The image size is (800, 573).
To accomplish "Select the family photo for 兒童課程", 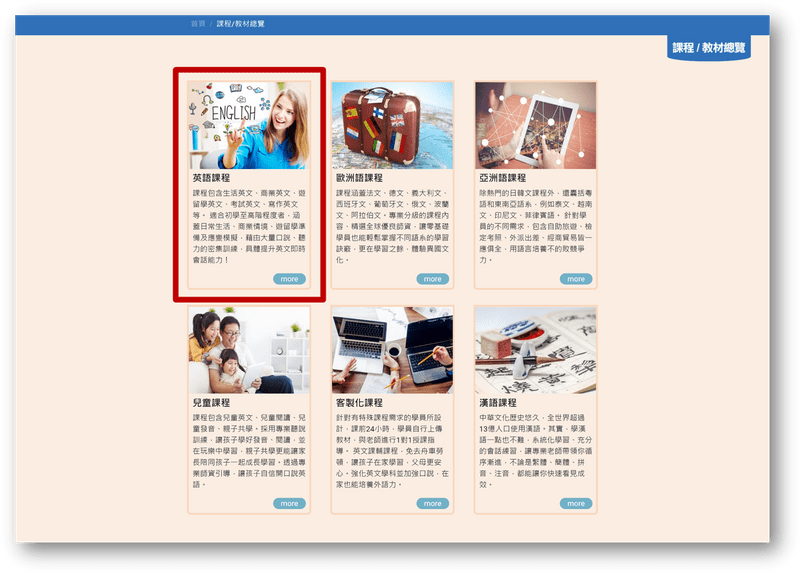I will pos(249,350).
